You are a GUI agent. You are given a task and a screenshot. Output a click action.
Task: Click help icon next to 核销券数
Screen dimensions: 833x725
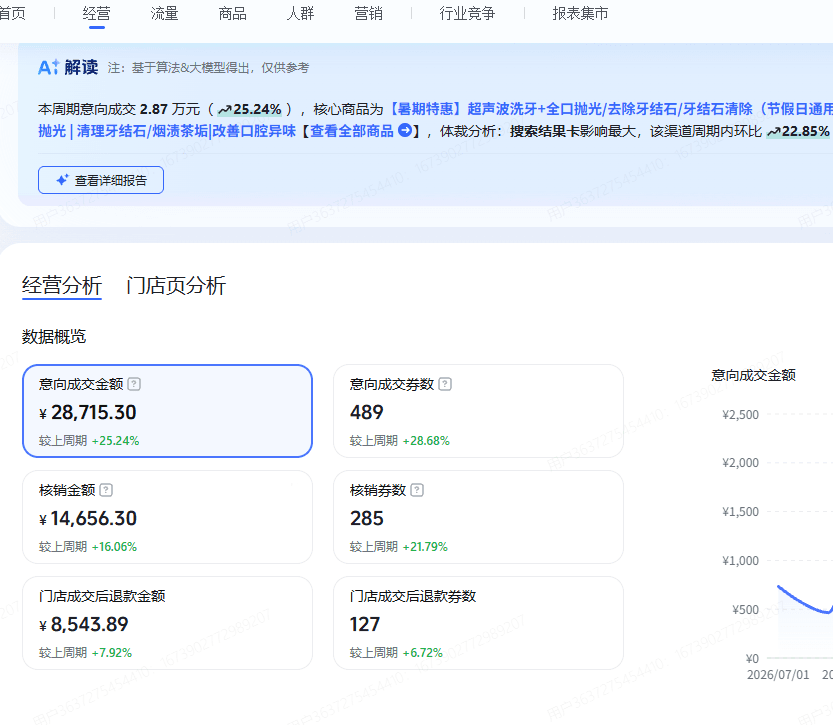click(x=417, y=490)
